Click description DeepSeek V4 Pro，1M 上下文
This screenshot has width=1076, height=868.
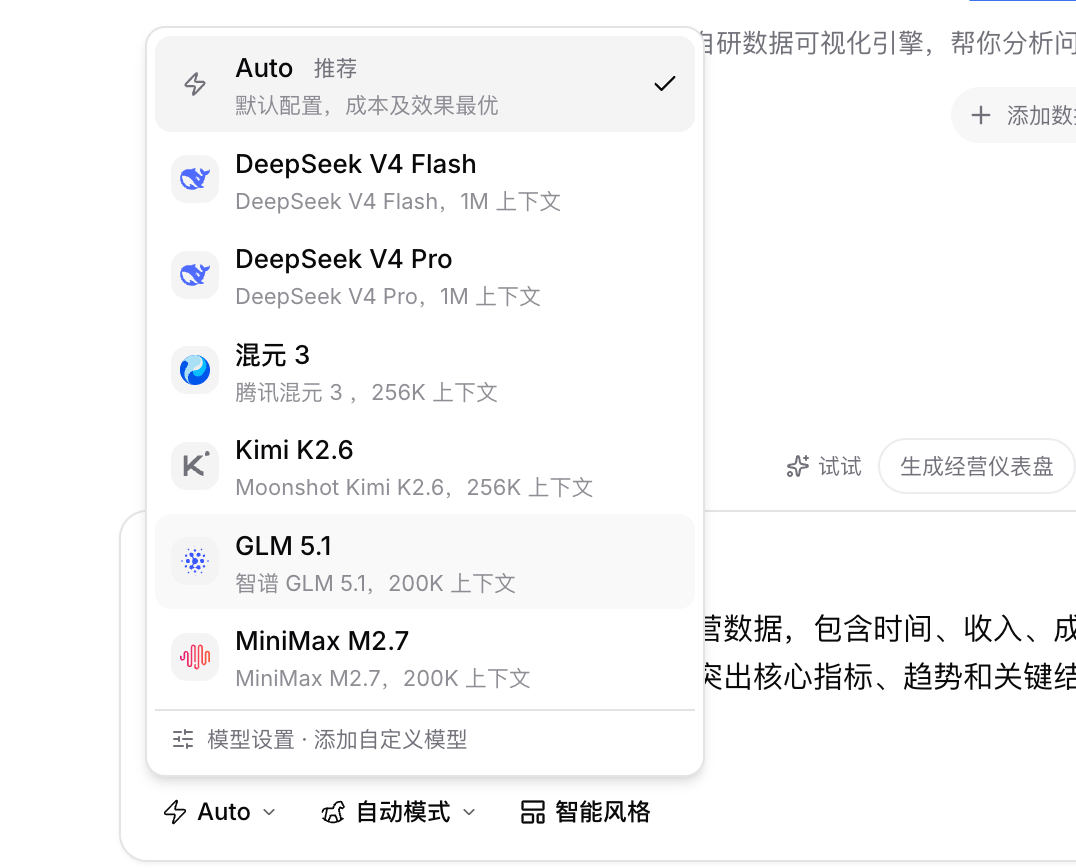tap(388, 296)
